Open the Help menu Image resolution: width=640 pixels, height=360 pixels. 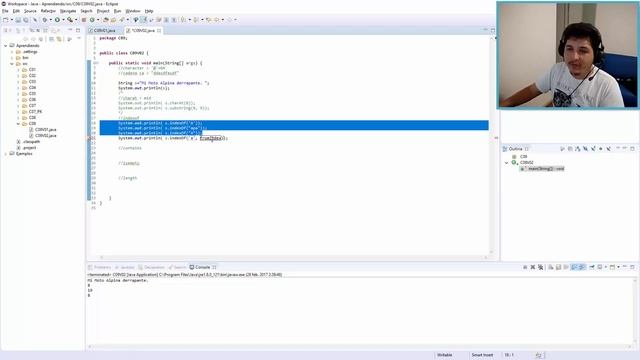tap(149, 11)
